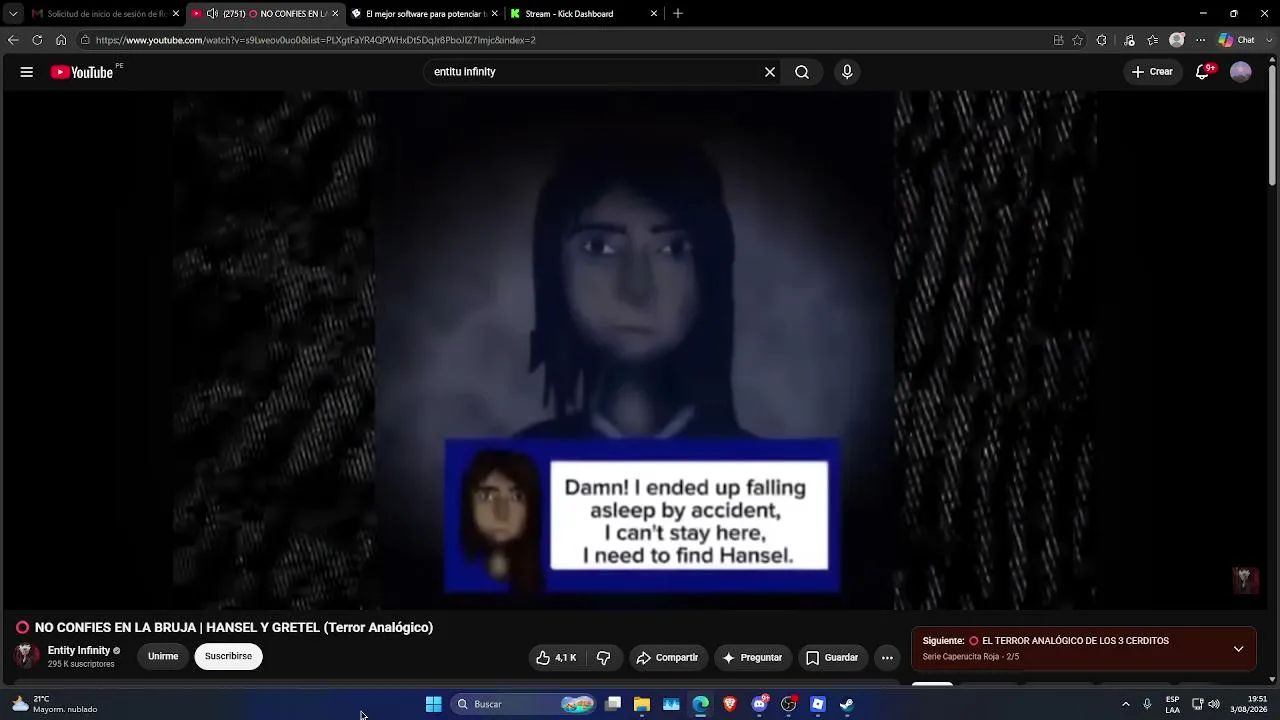Expand the Copilot Chat dropdown chevron
1280x720 pixels.
tap(1268, 40)
